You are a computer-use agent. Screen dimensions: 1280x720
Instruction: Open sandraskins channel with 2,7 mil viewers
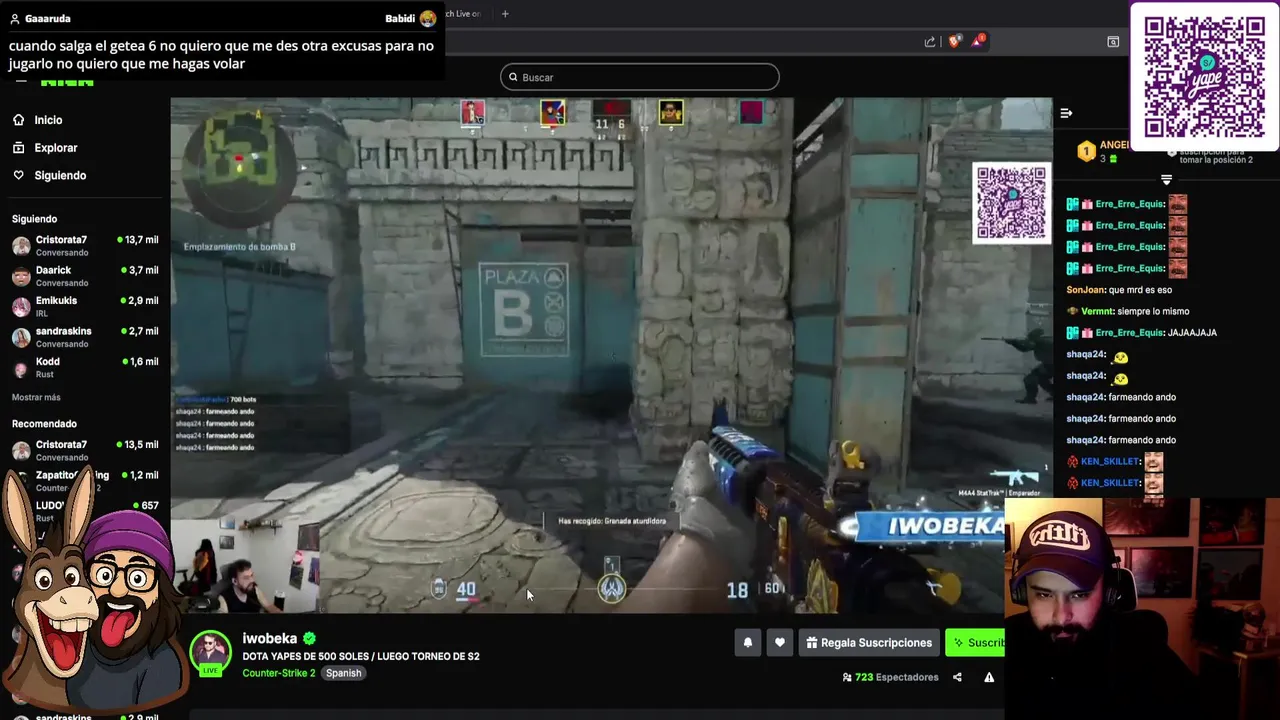[85, 337]
